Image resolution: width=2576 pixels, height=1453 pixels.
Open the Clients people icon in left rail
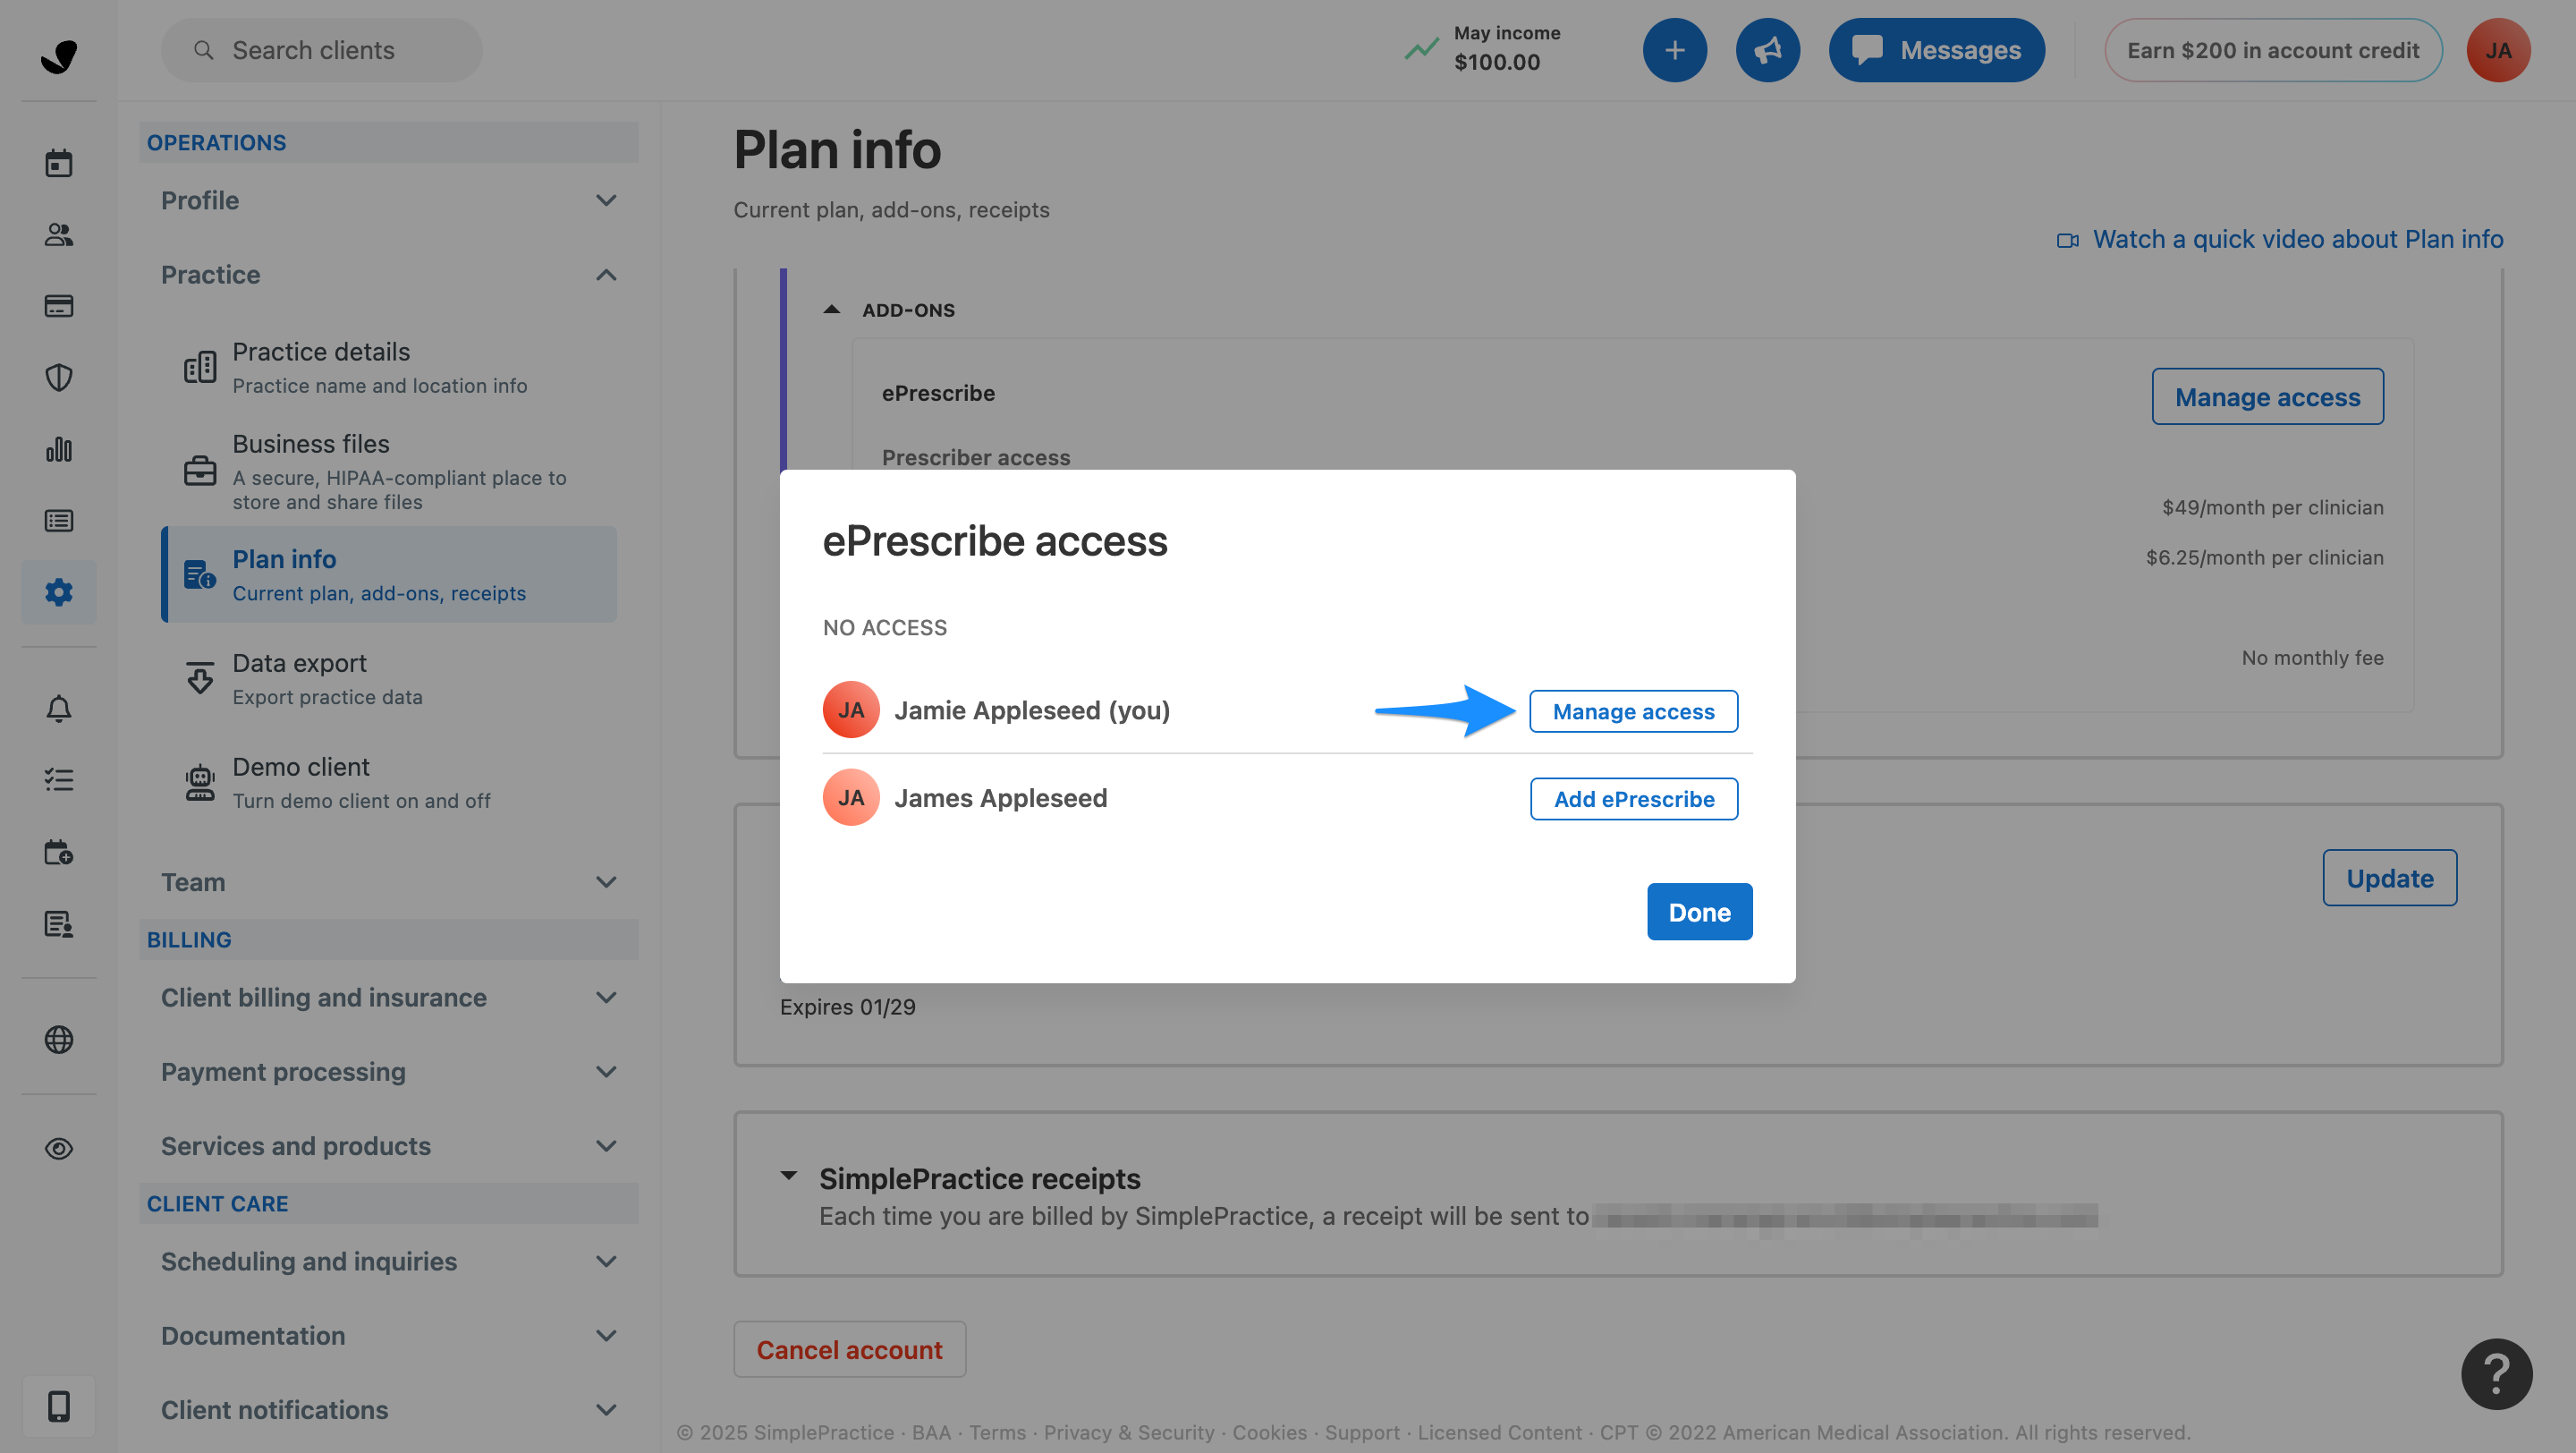[59, 234]
